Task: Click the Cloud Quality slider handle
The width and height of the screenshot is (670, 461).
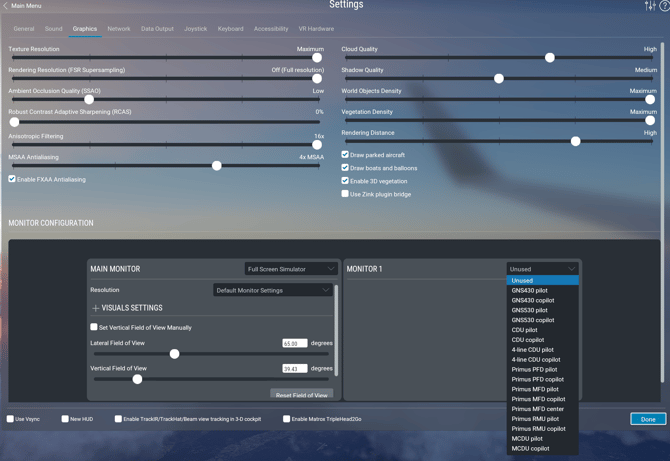Action: (550, 57)
